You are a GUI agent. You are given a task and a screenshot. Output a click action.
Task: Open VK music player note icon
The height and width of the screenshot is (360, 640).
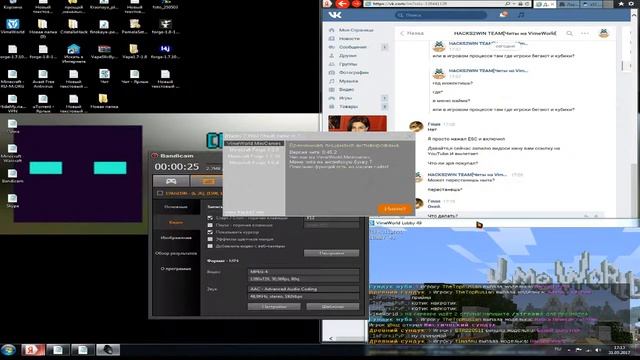tap(521, 15)
